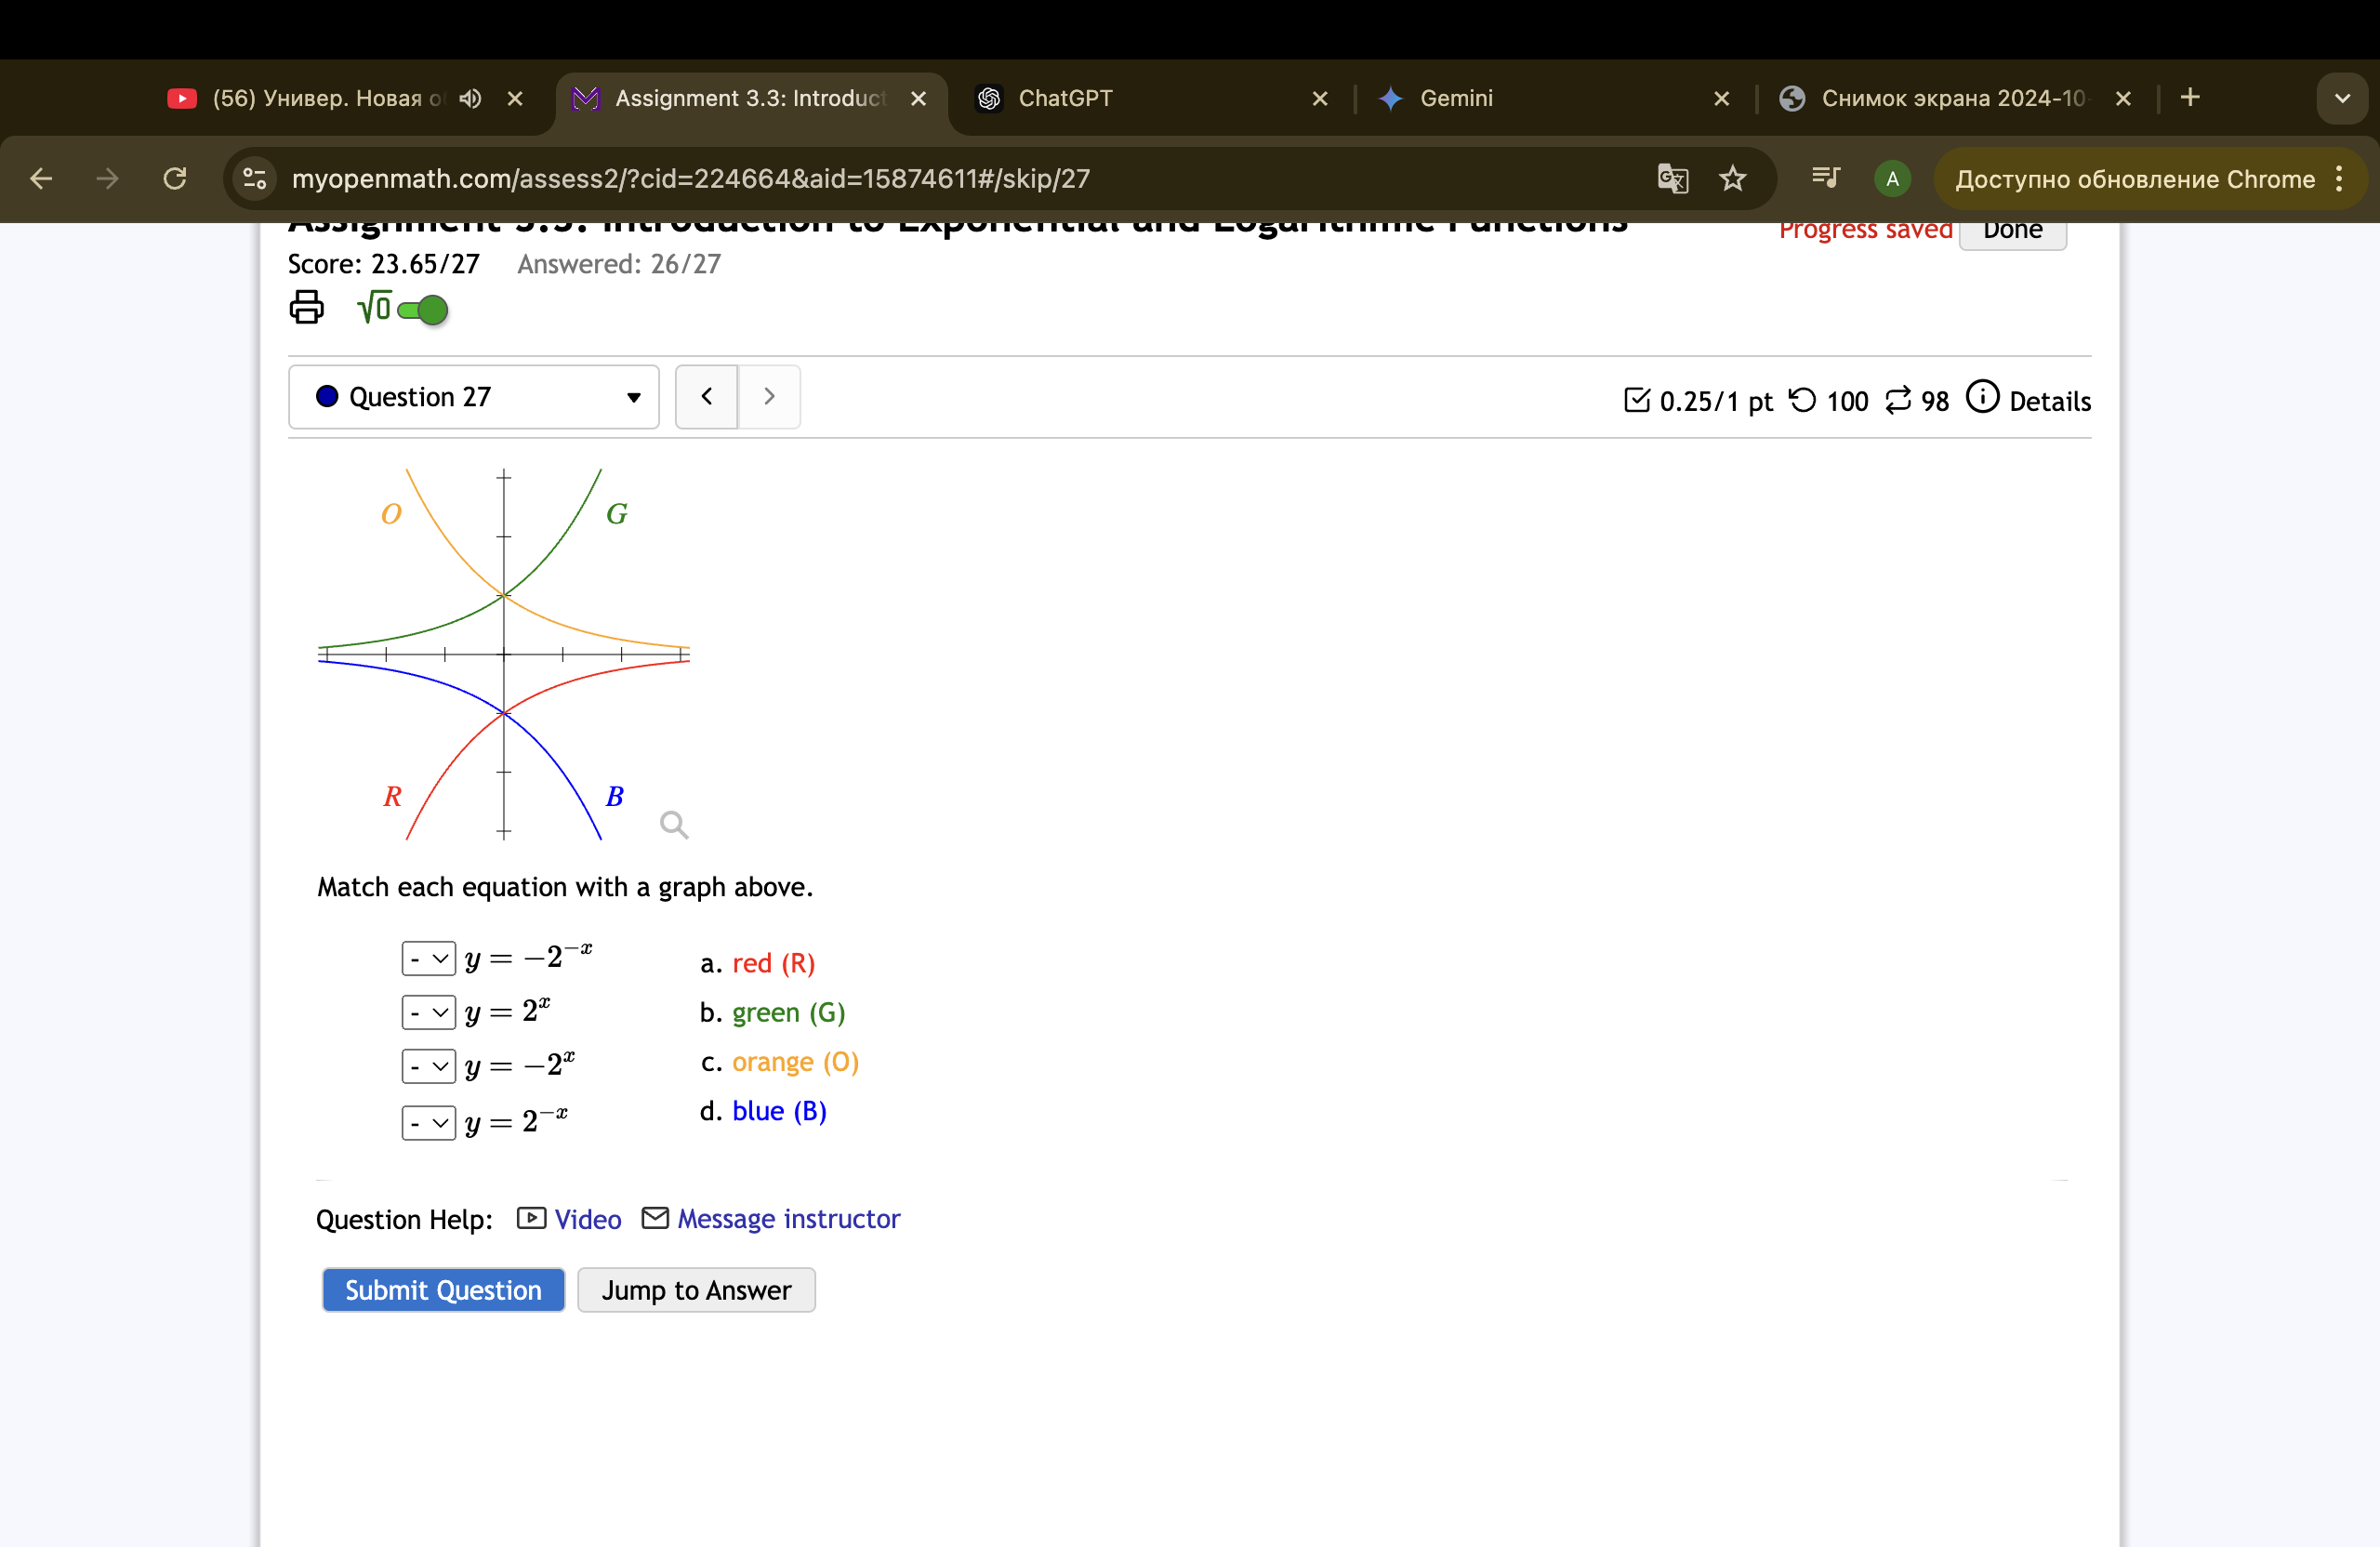Click answer label orange (O)
Image resolution: width=2380 pixels, height=1547 pixels.
click(x=796, y=1061)
